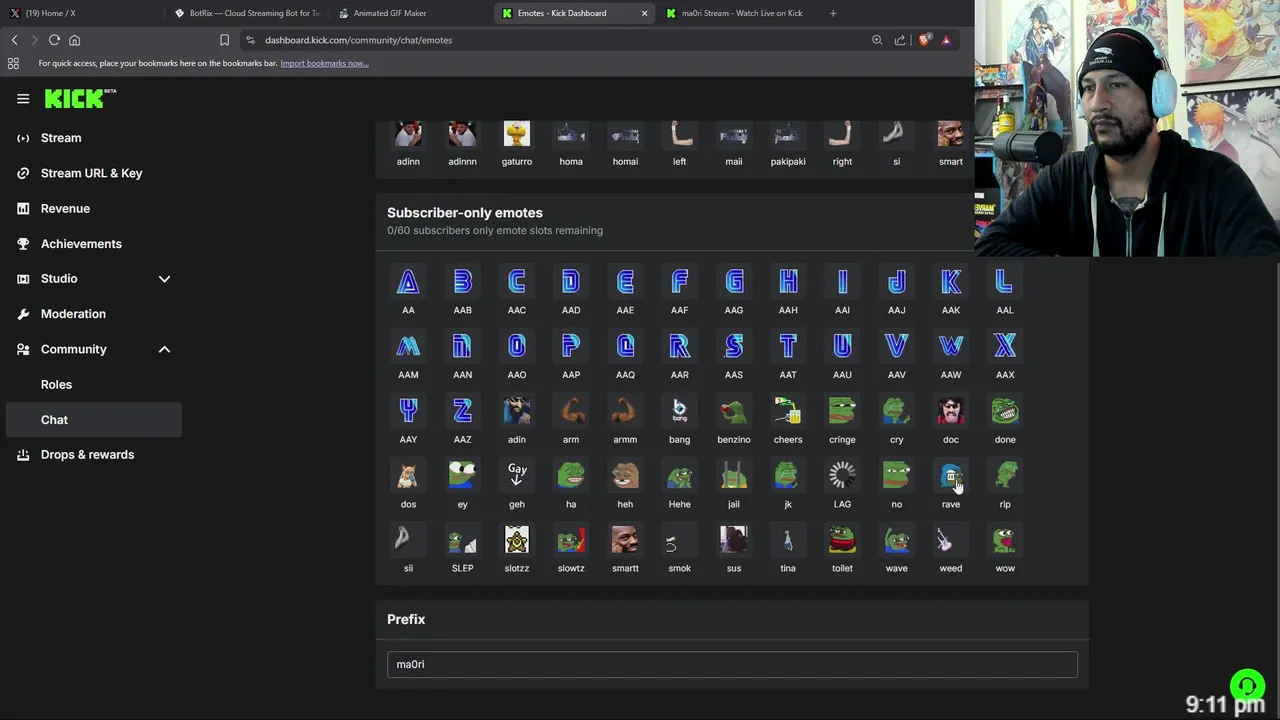Click the slotzz emote
Screen dimensions: 1280x720
(517, 540)
